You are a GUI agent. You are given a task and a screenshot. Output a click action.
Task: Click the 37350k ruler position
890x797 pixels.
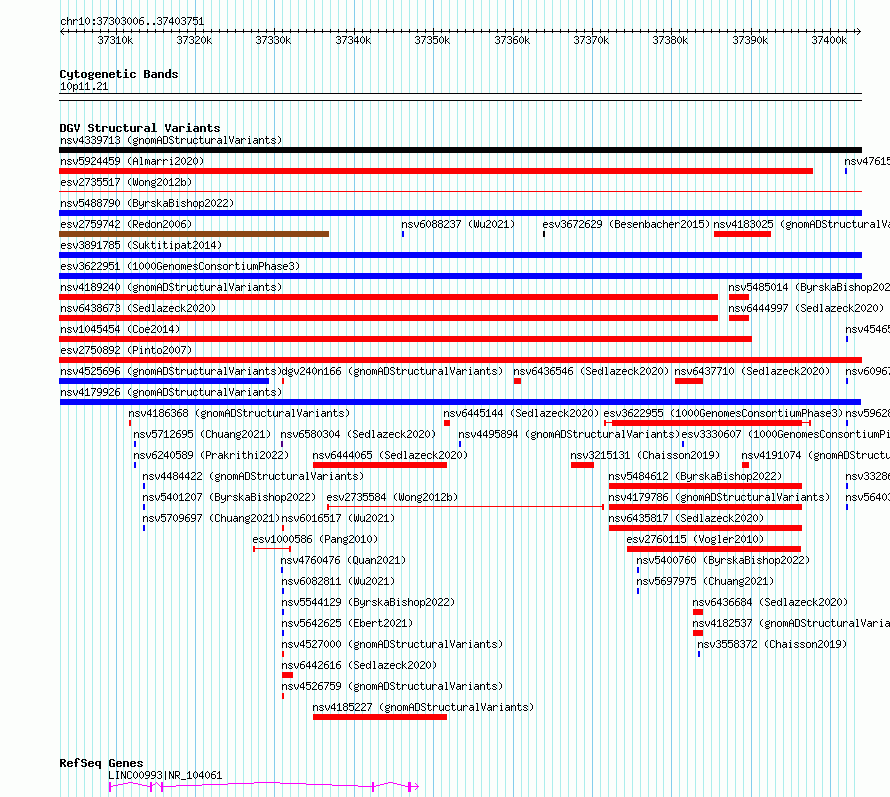point(432,40)
